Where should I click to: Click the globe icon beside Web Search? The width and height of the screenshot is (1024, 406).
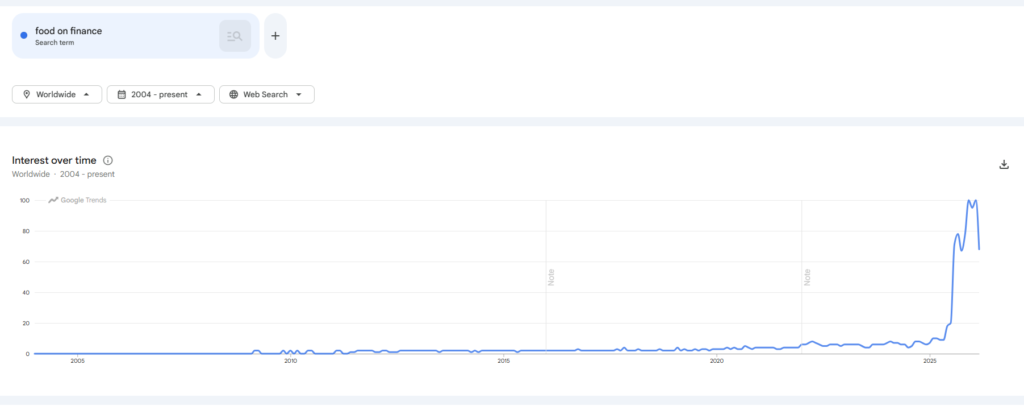pos(233,95)
